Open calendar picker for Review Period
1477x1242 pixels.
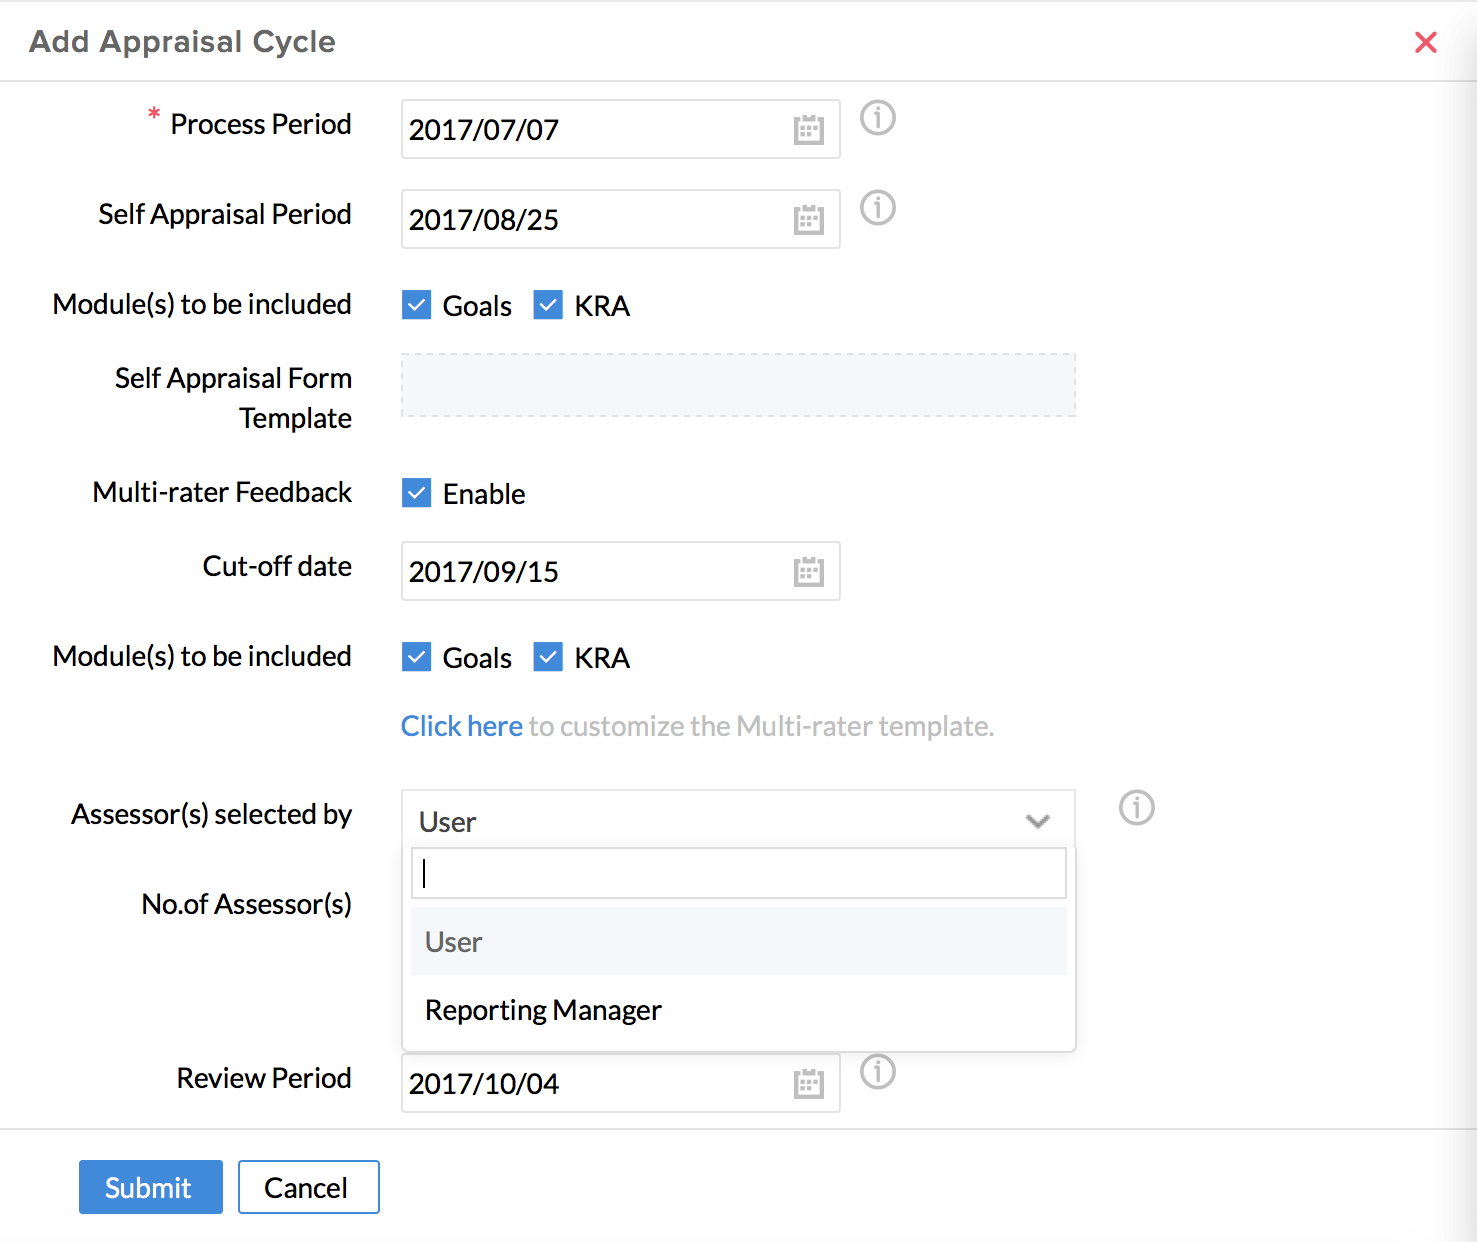[808, 1084]
